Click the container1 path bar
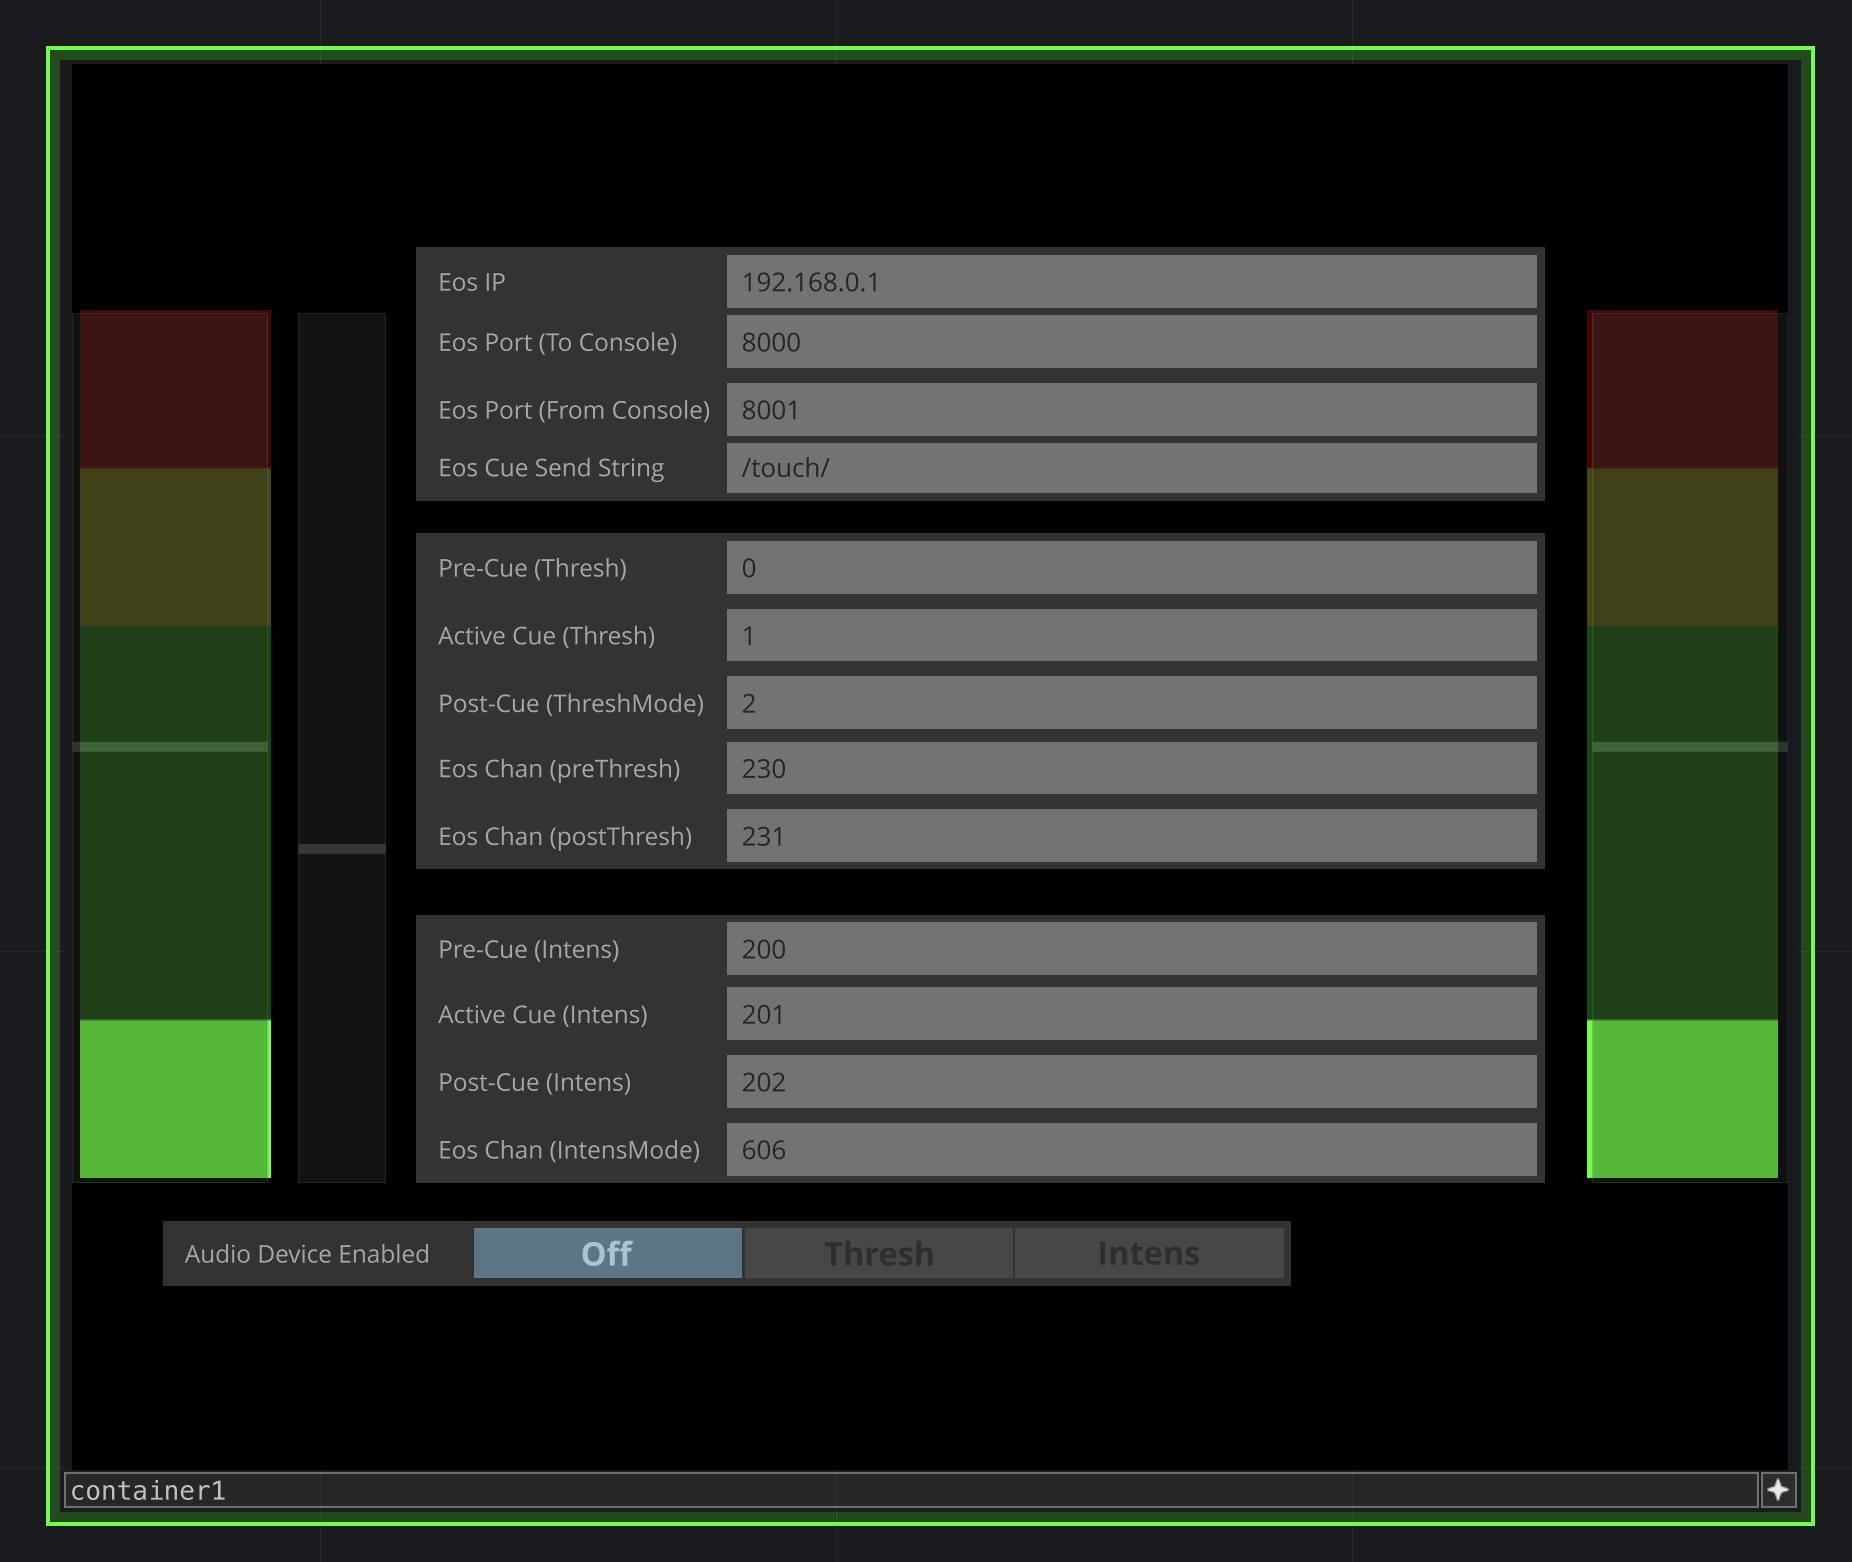The image size is (1852, 1562). coord(900,1490)
